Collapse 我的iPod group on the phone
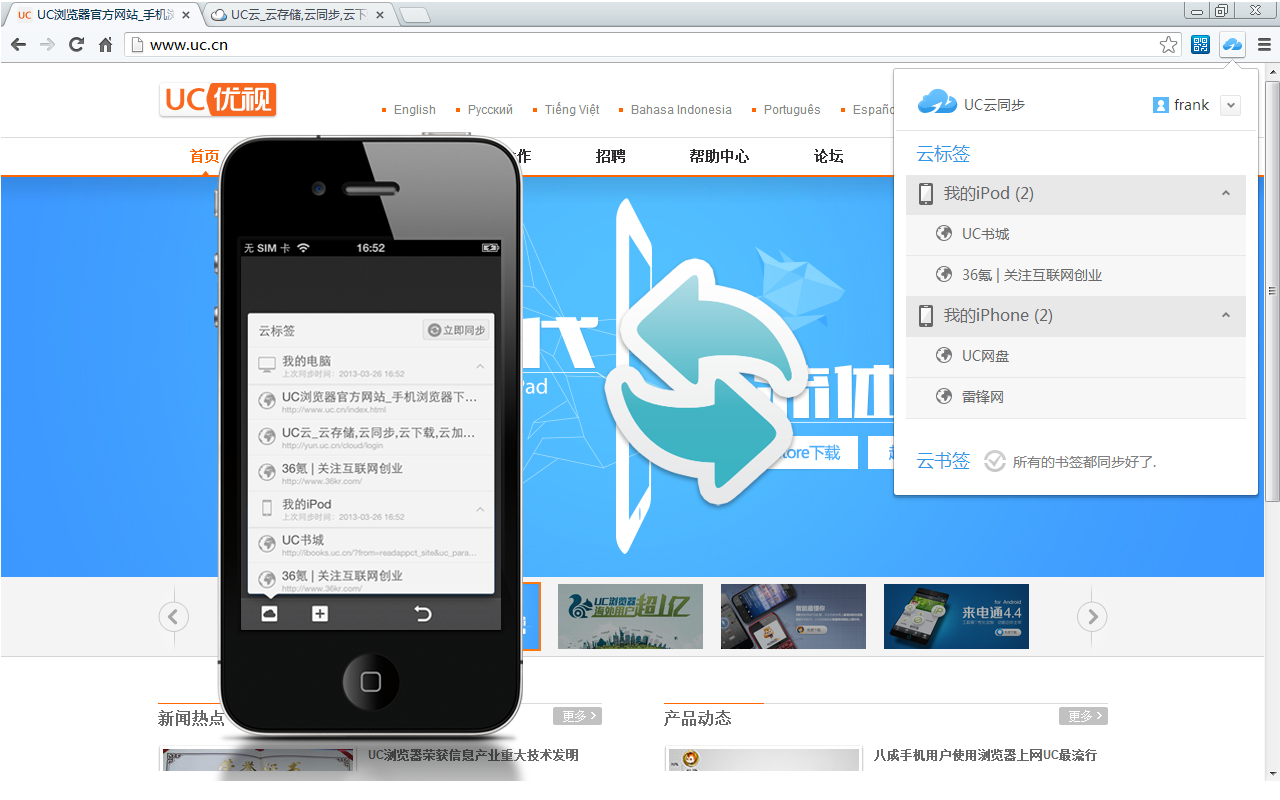1280x800 pixels. pos(480,509)
